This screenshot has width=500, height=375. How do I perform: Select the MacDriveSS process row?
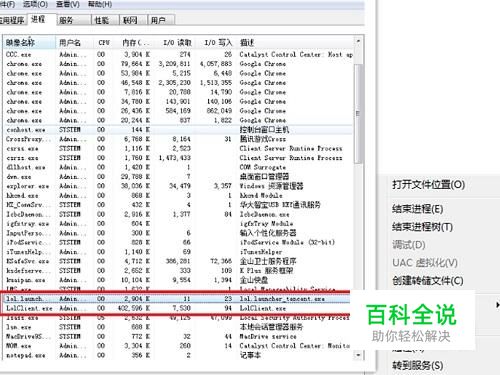178,337
